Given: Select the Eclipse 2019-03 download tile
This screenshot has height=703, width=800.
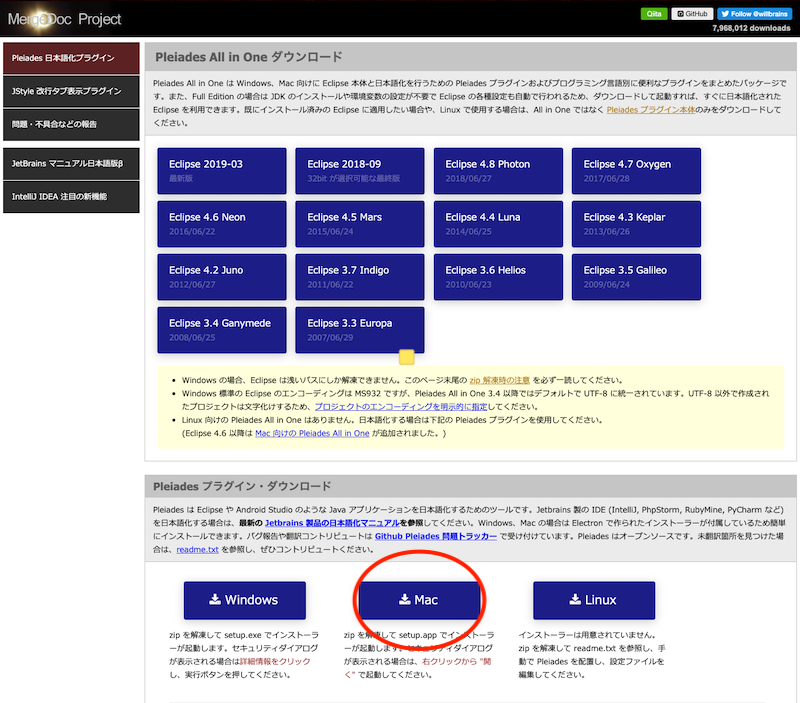Looking at the screenshot, I should click(x=222, y=171).
